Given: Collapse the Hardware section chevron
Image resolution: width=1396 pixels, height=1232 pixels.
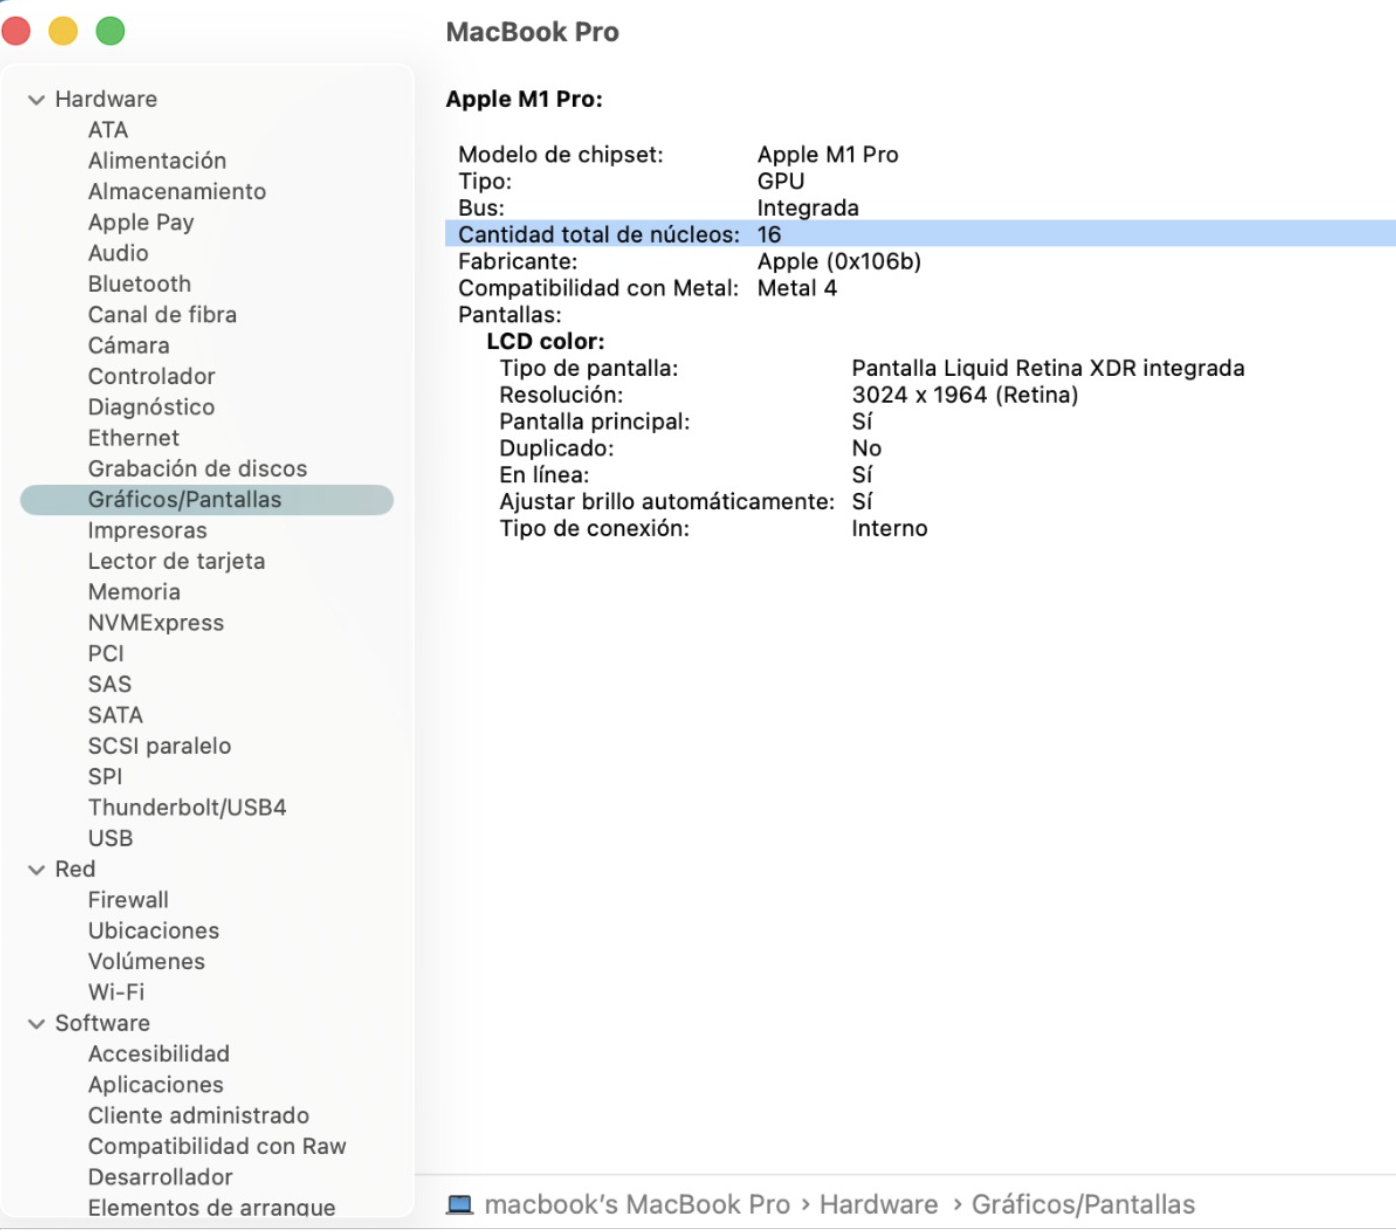Looking at the screenshot, I should (37, 100).
